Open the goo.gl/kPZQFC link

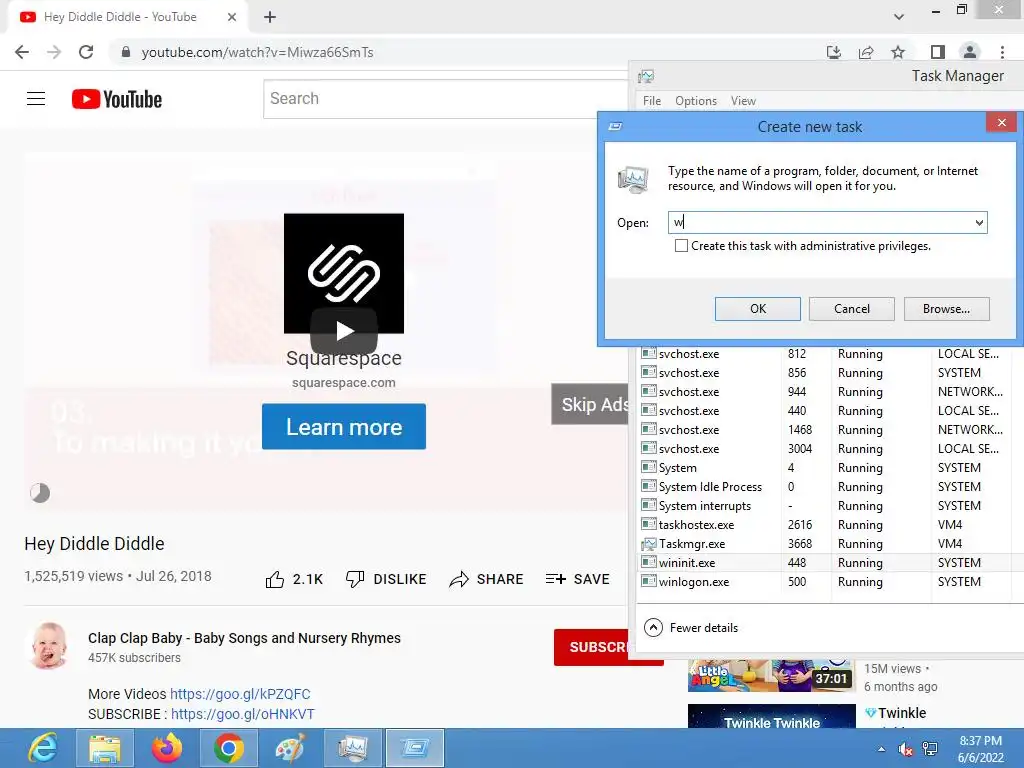coord(240,694)
